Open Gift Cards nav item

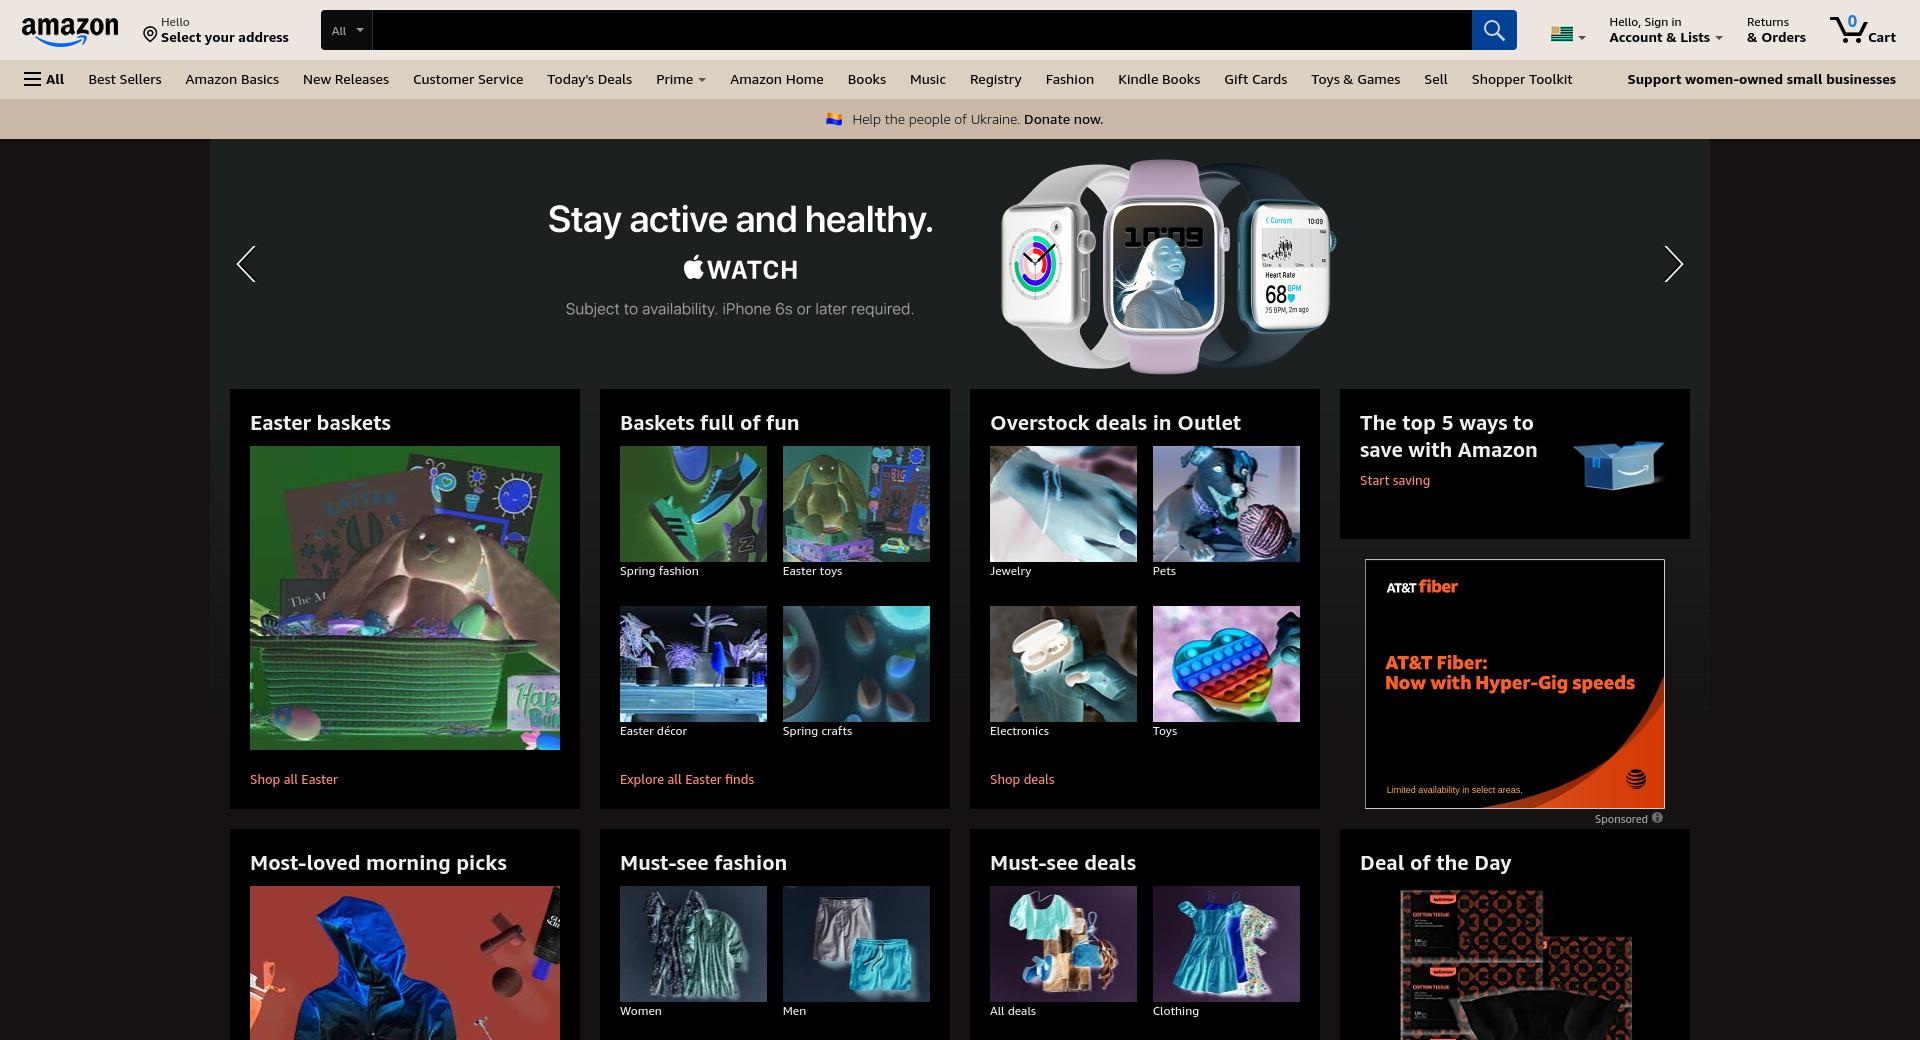tap(1255, 79)
